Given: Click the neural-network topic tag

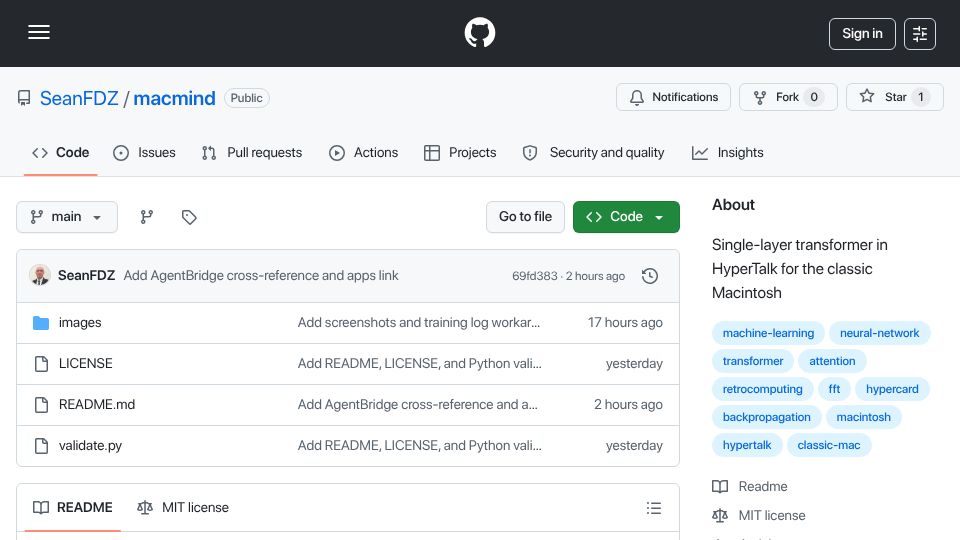Looking at the screenshot, I should (x=880, y=333).
